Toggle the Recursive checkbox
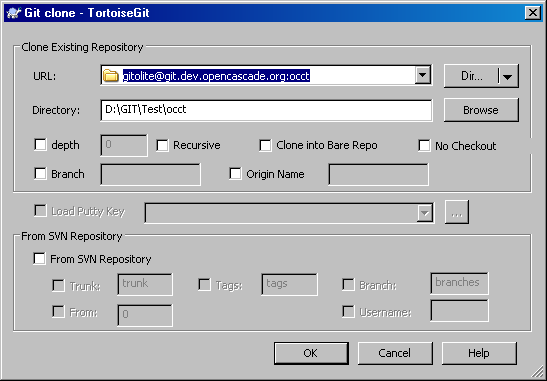547x381 pixels. click(x=162, y=145)
